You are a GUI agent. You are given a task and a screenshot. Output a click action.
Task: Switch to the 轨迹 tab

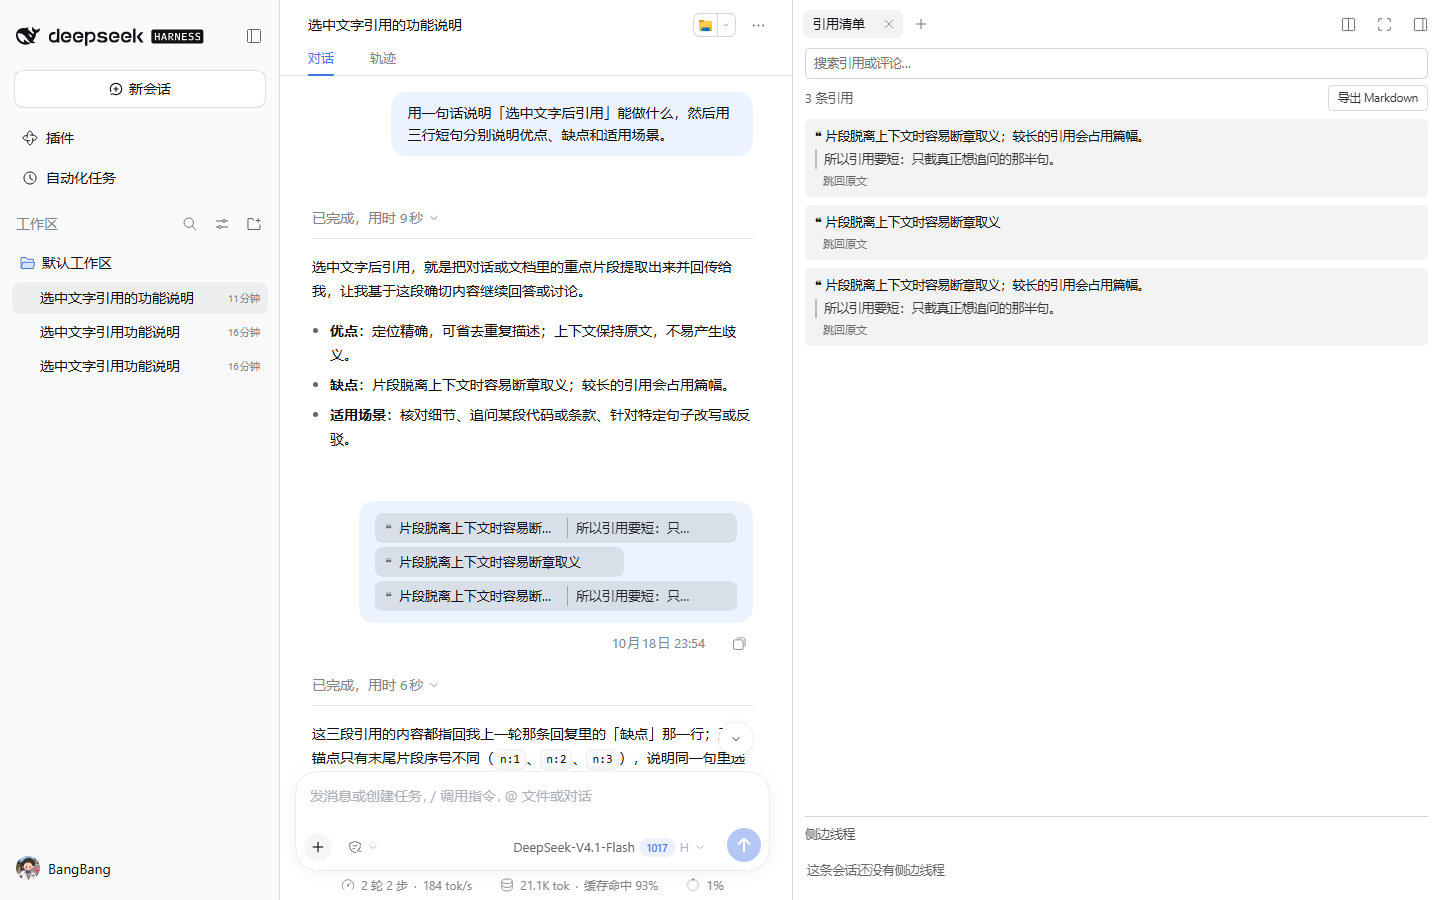tap(383, 58)
